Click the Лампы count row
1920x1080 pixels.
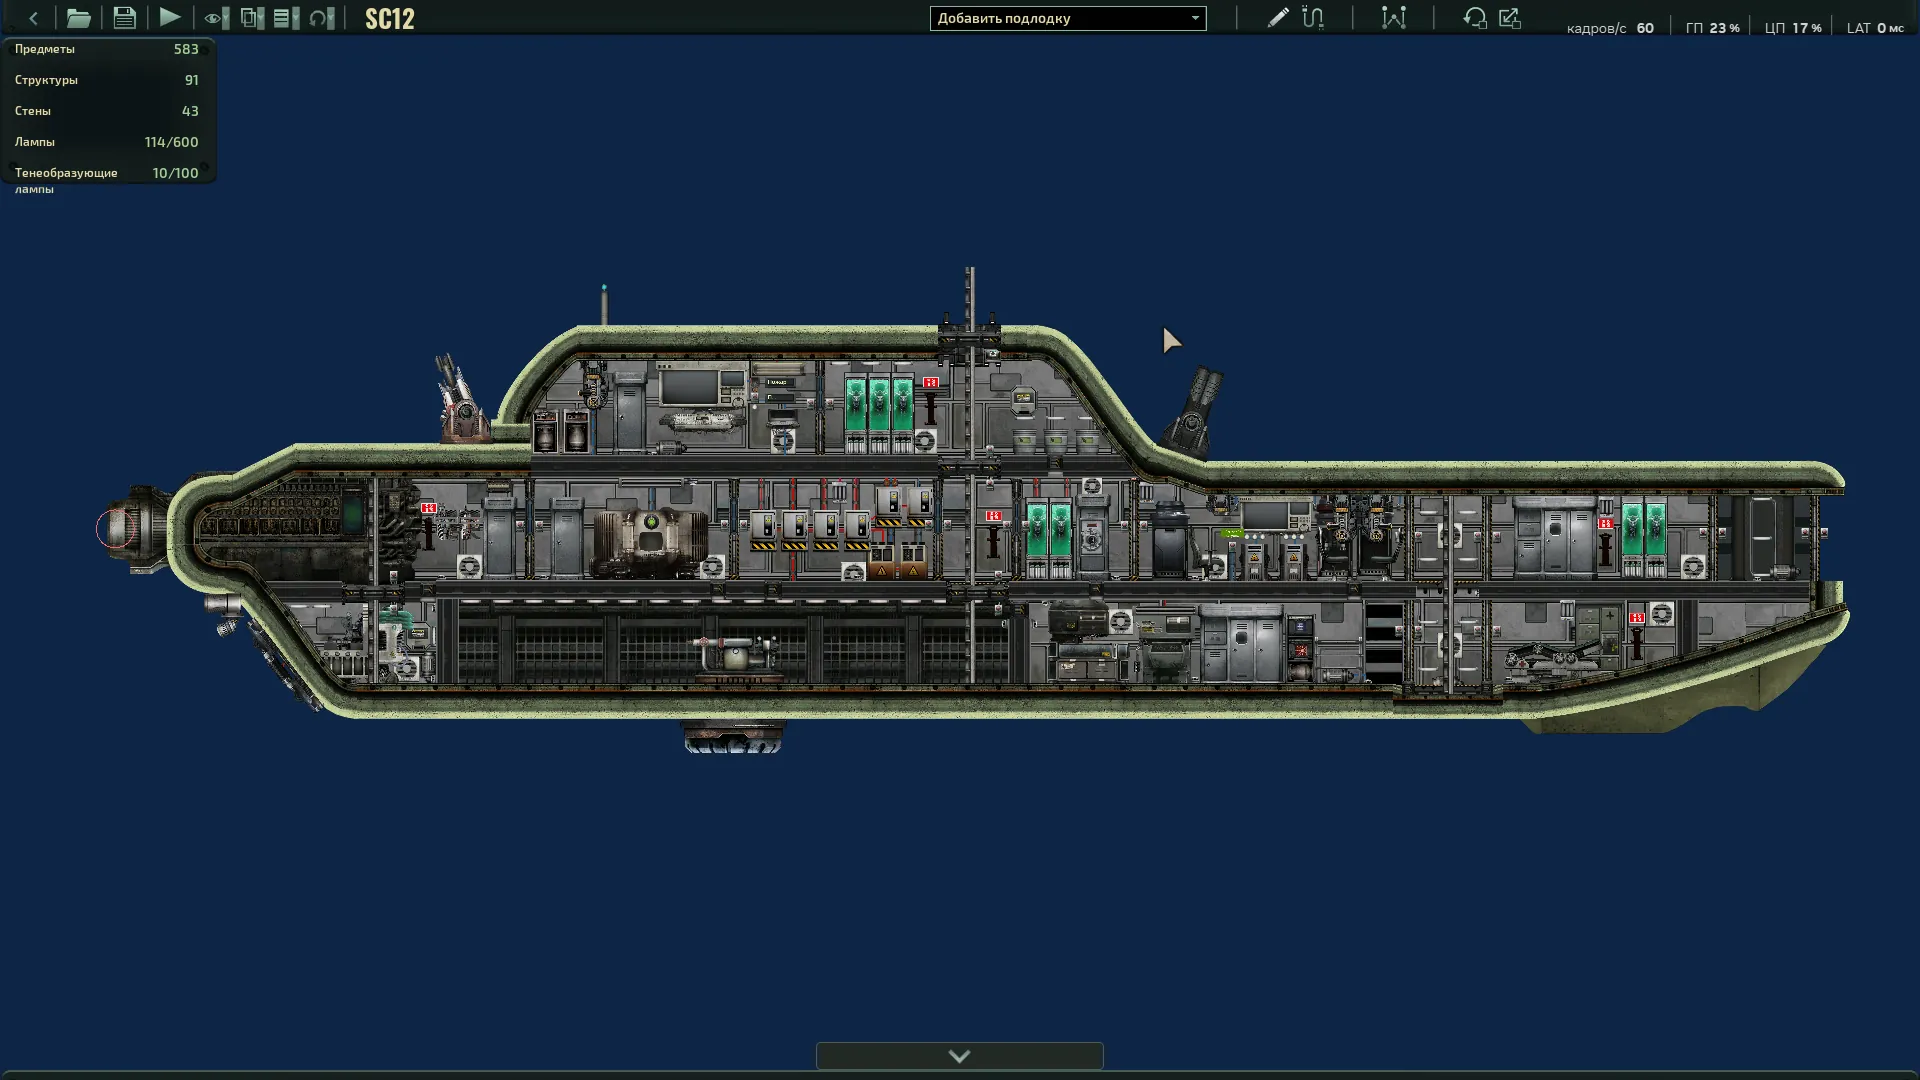pyautogui.click(x=106, y=142)
